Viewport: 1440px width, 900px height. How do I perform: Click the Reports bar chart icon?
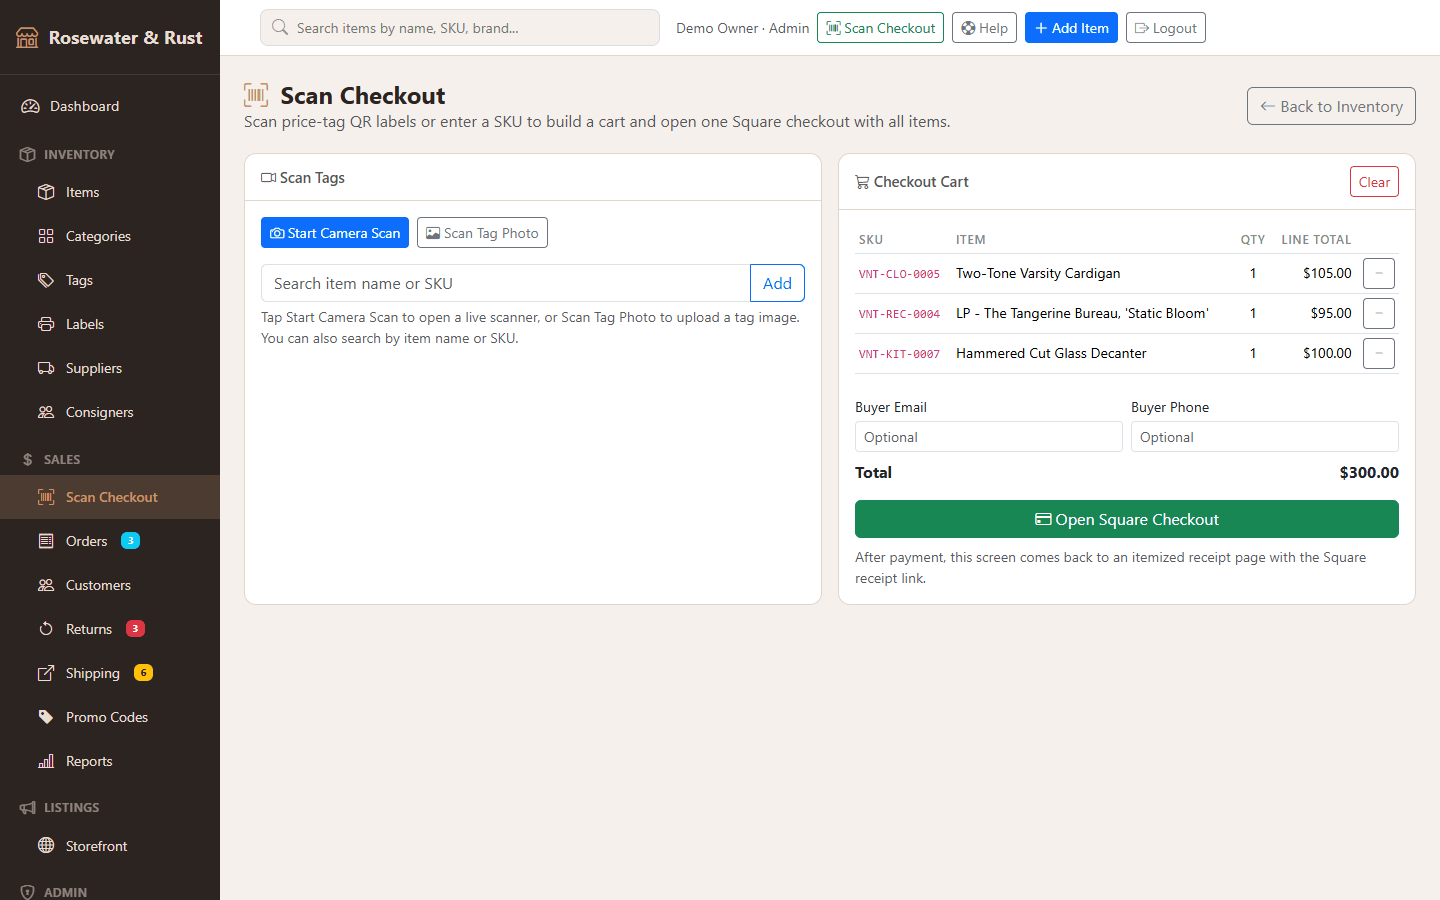point(46,761)
